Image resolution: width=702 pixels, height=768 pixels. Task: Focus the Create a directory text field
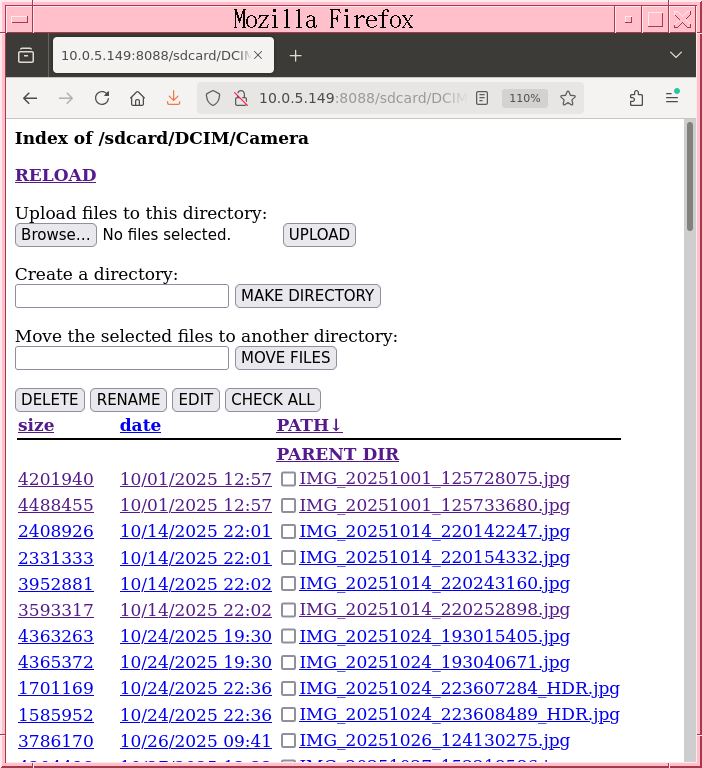click(122, 296)
